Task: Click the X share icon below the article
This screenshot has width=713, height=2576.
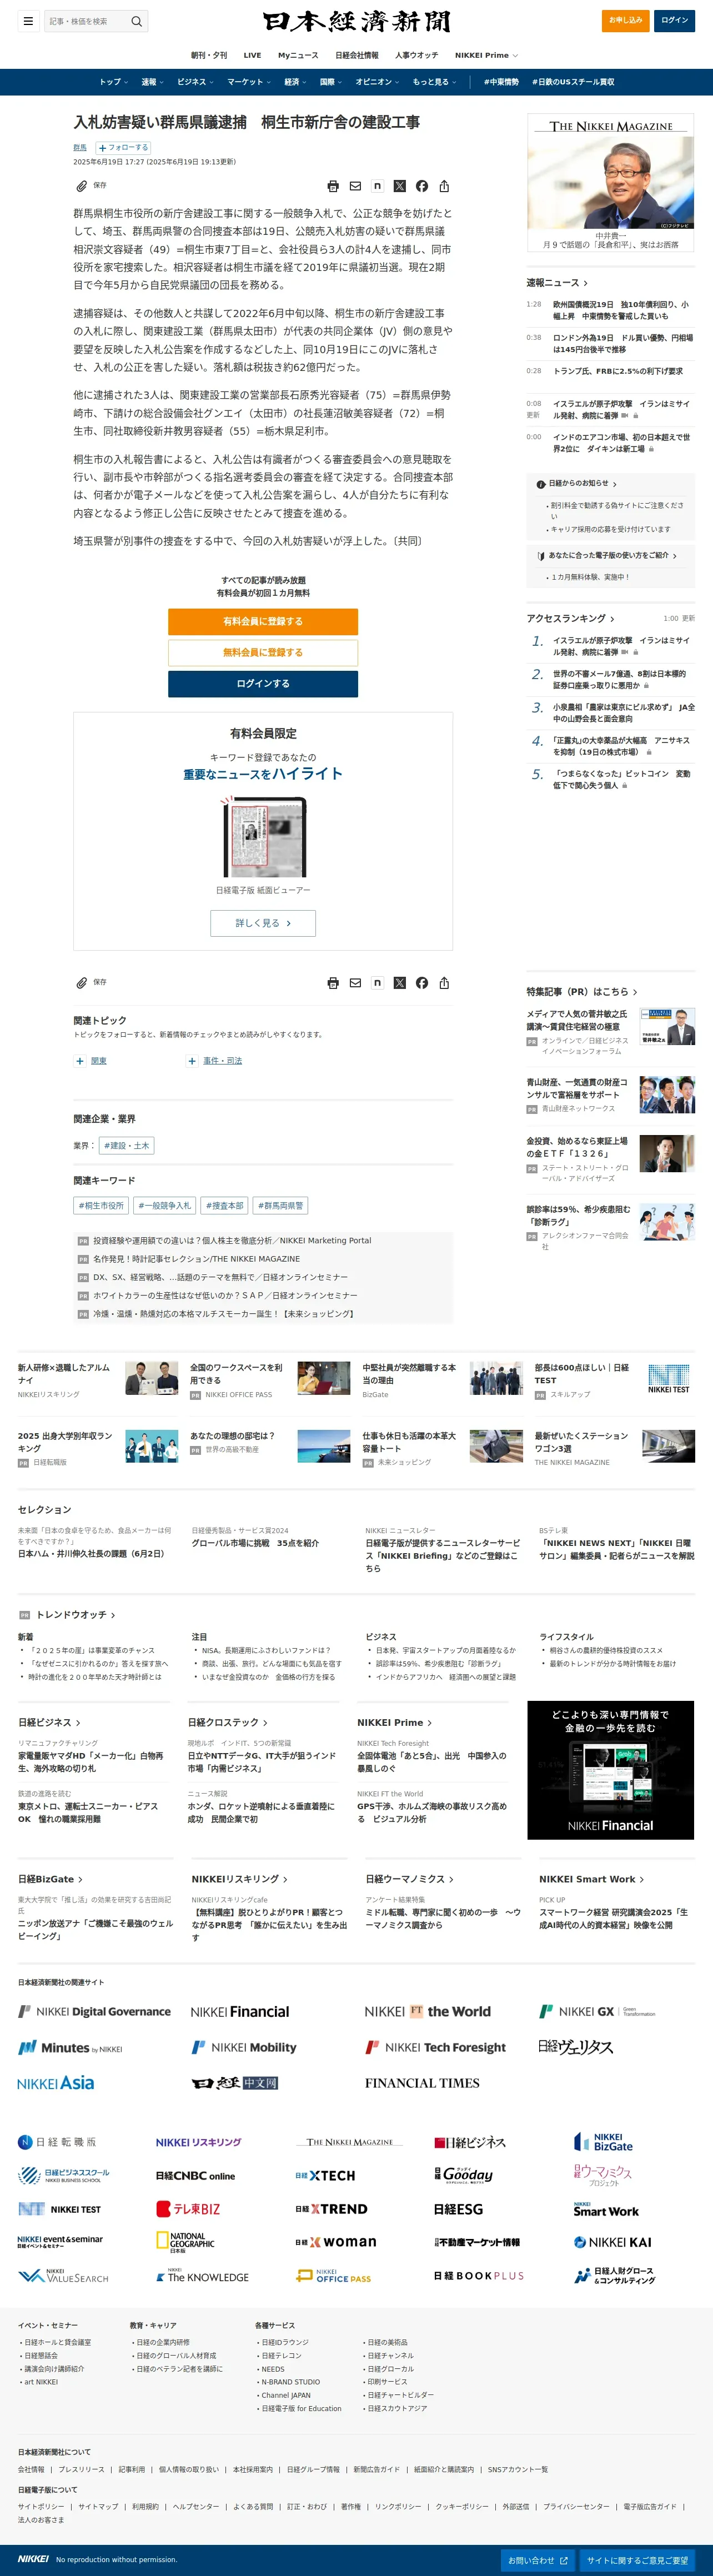Action: (400, 983)
